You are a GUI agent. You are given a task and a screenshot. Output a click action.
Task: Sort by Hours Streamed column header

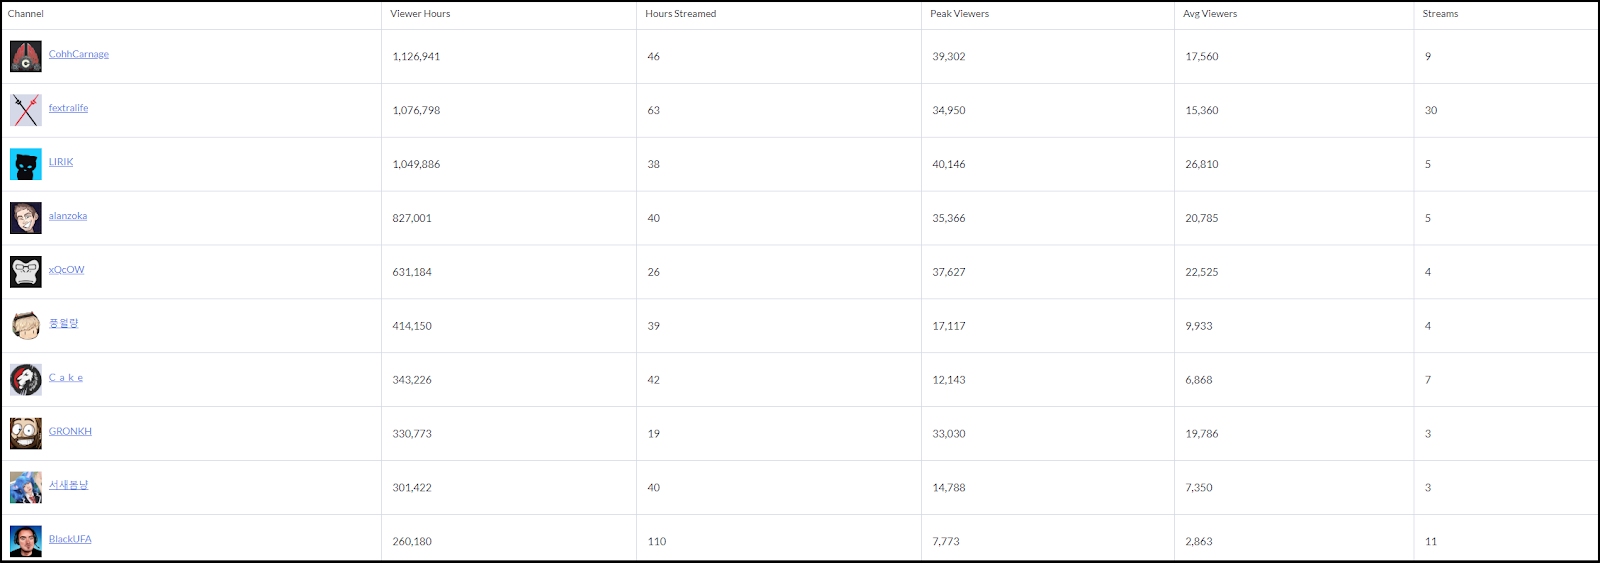(681, 14)
